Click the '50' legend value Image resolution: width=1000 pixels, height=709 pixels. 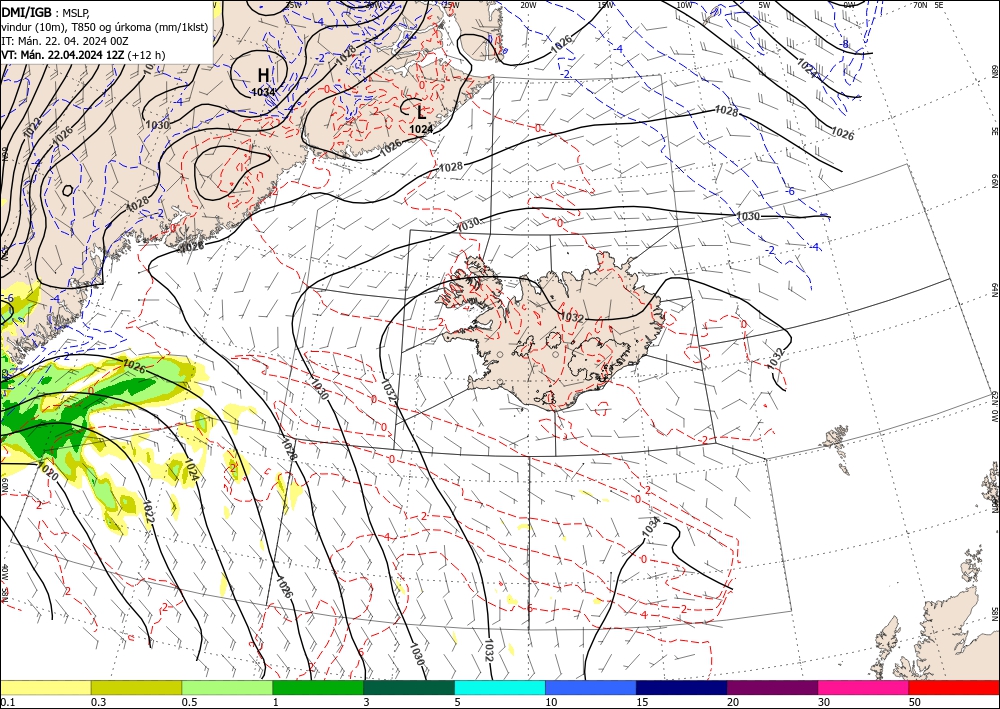click(915, 702)
